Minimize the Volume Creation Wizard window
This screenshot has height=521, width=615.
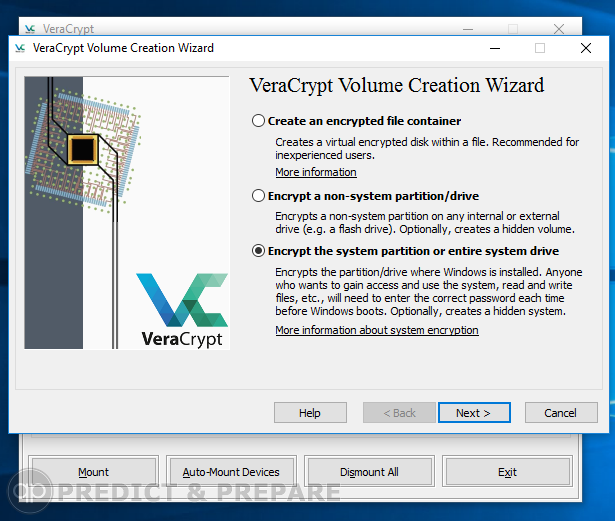(495, 48)
